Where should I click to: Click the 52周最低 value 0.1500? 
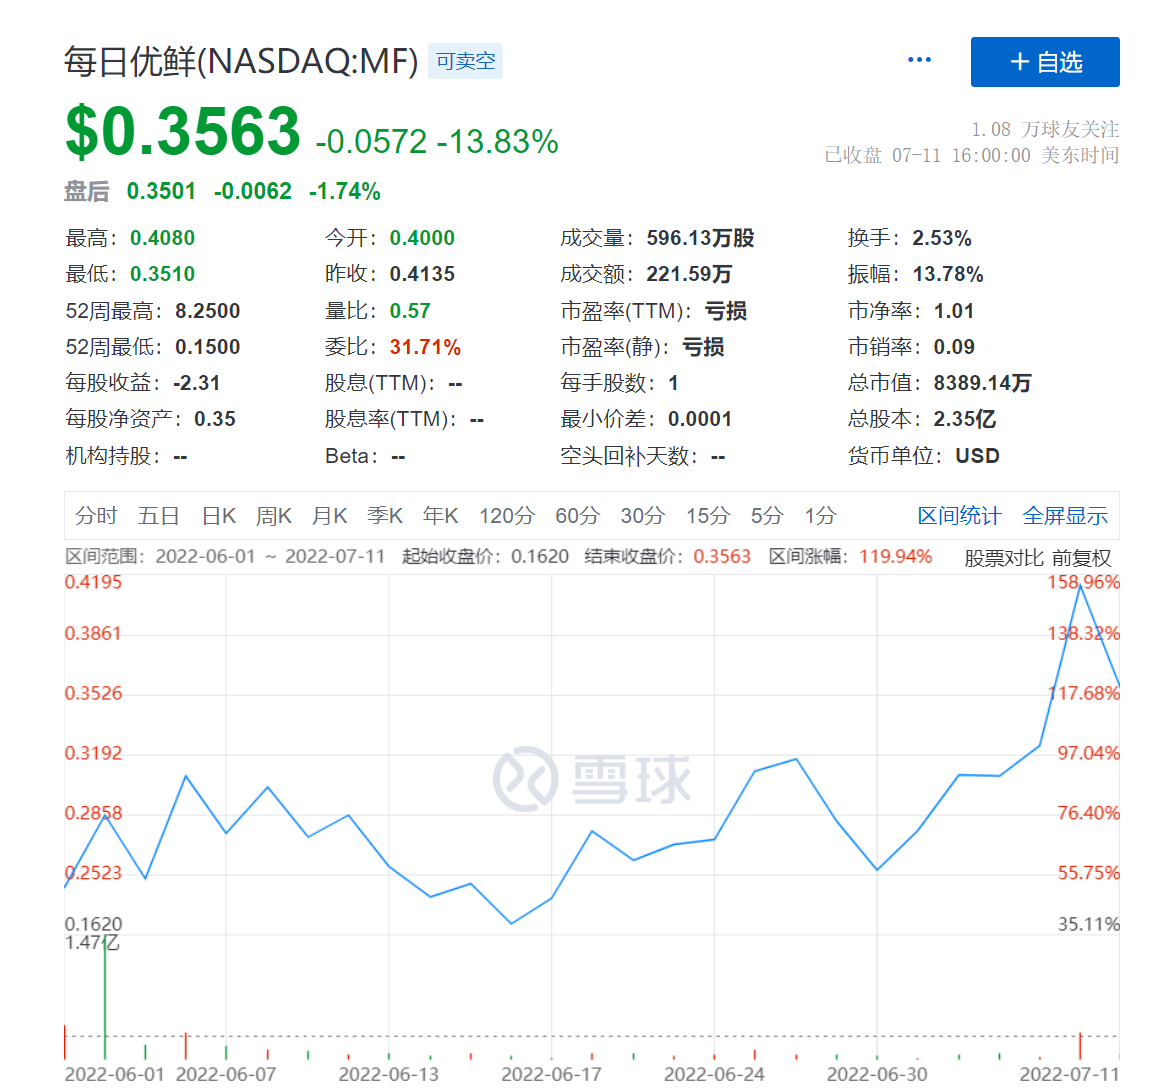coord(207,347)
